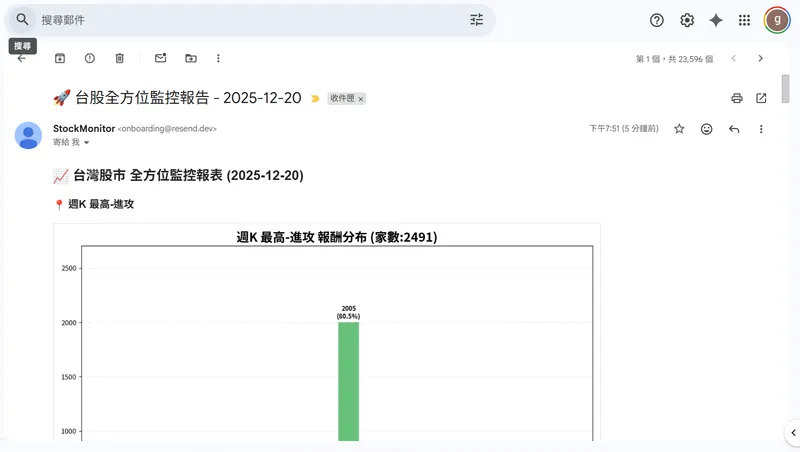Open Google apps grid
The width and height of the screenshot is (800, 452).
744,20
